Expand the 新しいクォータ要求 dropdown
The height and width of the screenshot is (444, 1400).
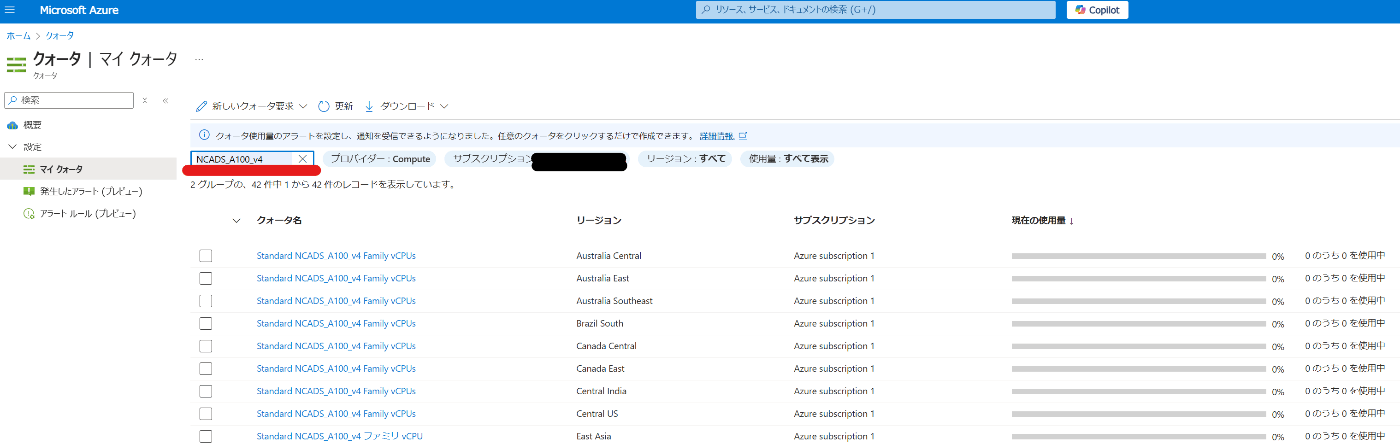303,106
